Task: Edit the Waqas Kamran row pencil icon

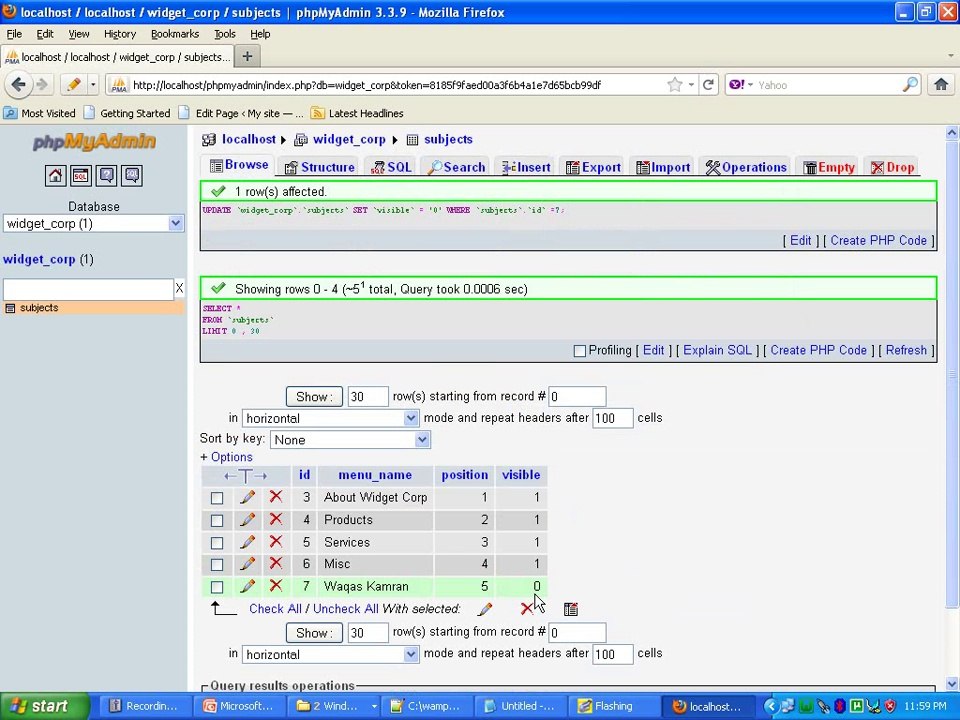Action: tap(247, 587)
